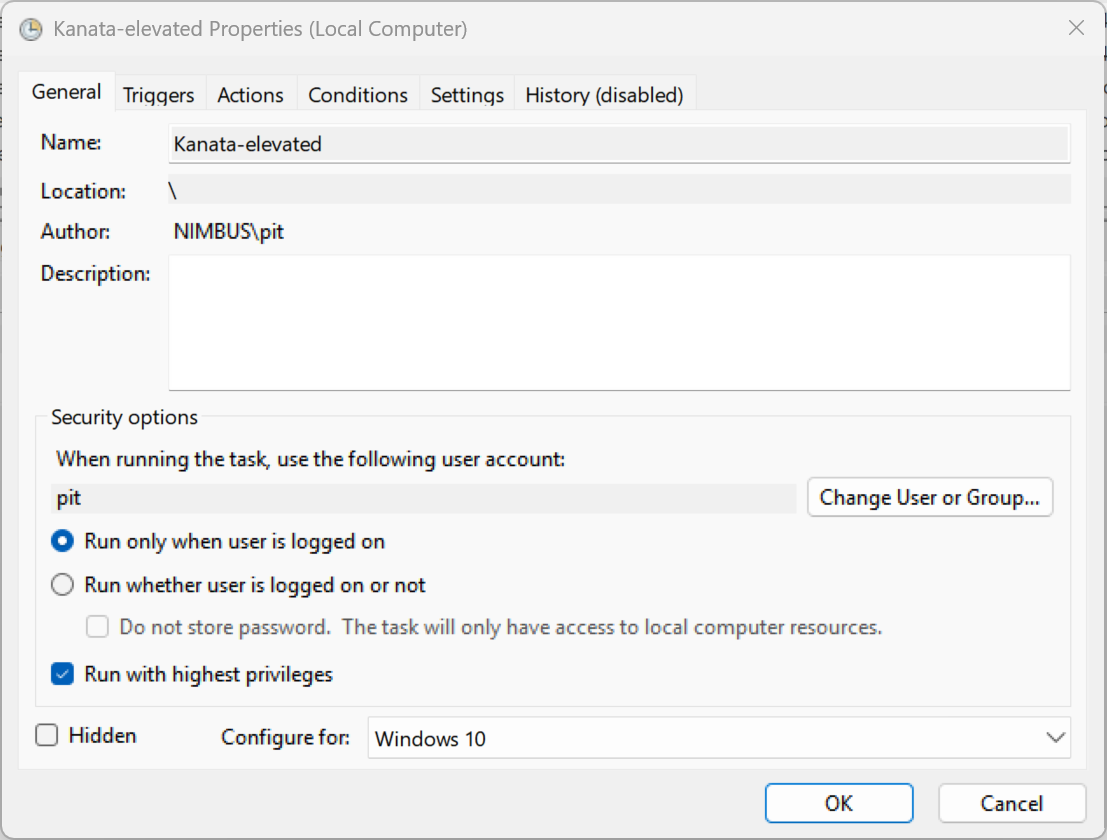Switch to the Triggers tab
The image size is (1107, 840).
point(158,95)
